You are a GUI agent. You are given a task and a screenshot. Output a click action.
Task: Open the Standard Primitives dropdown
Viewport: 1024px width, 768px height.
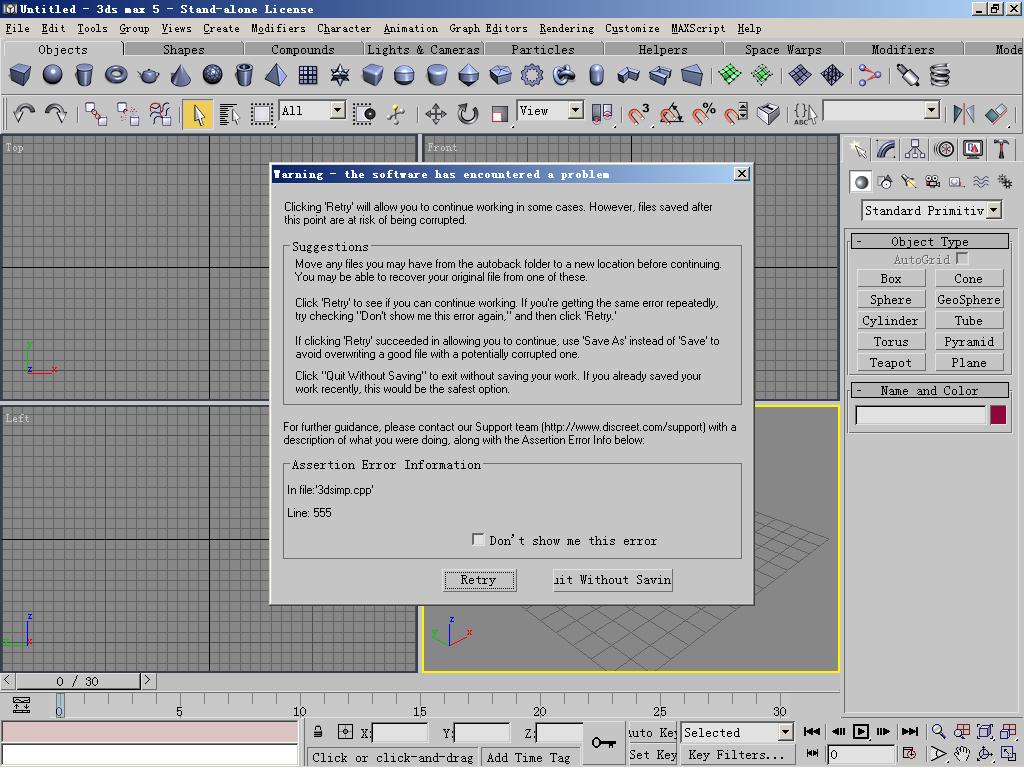tap(993, 210)
